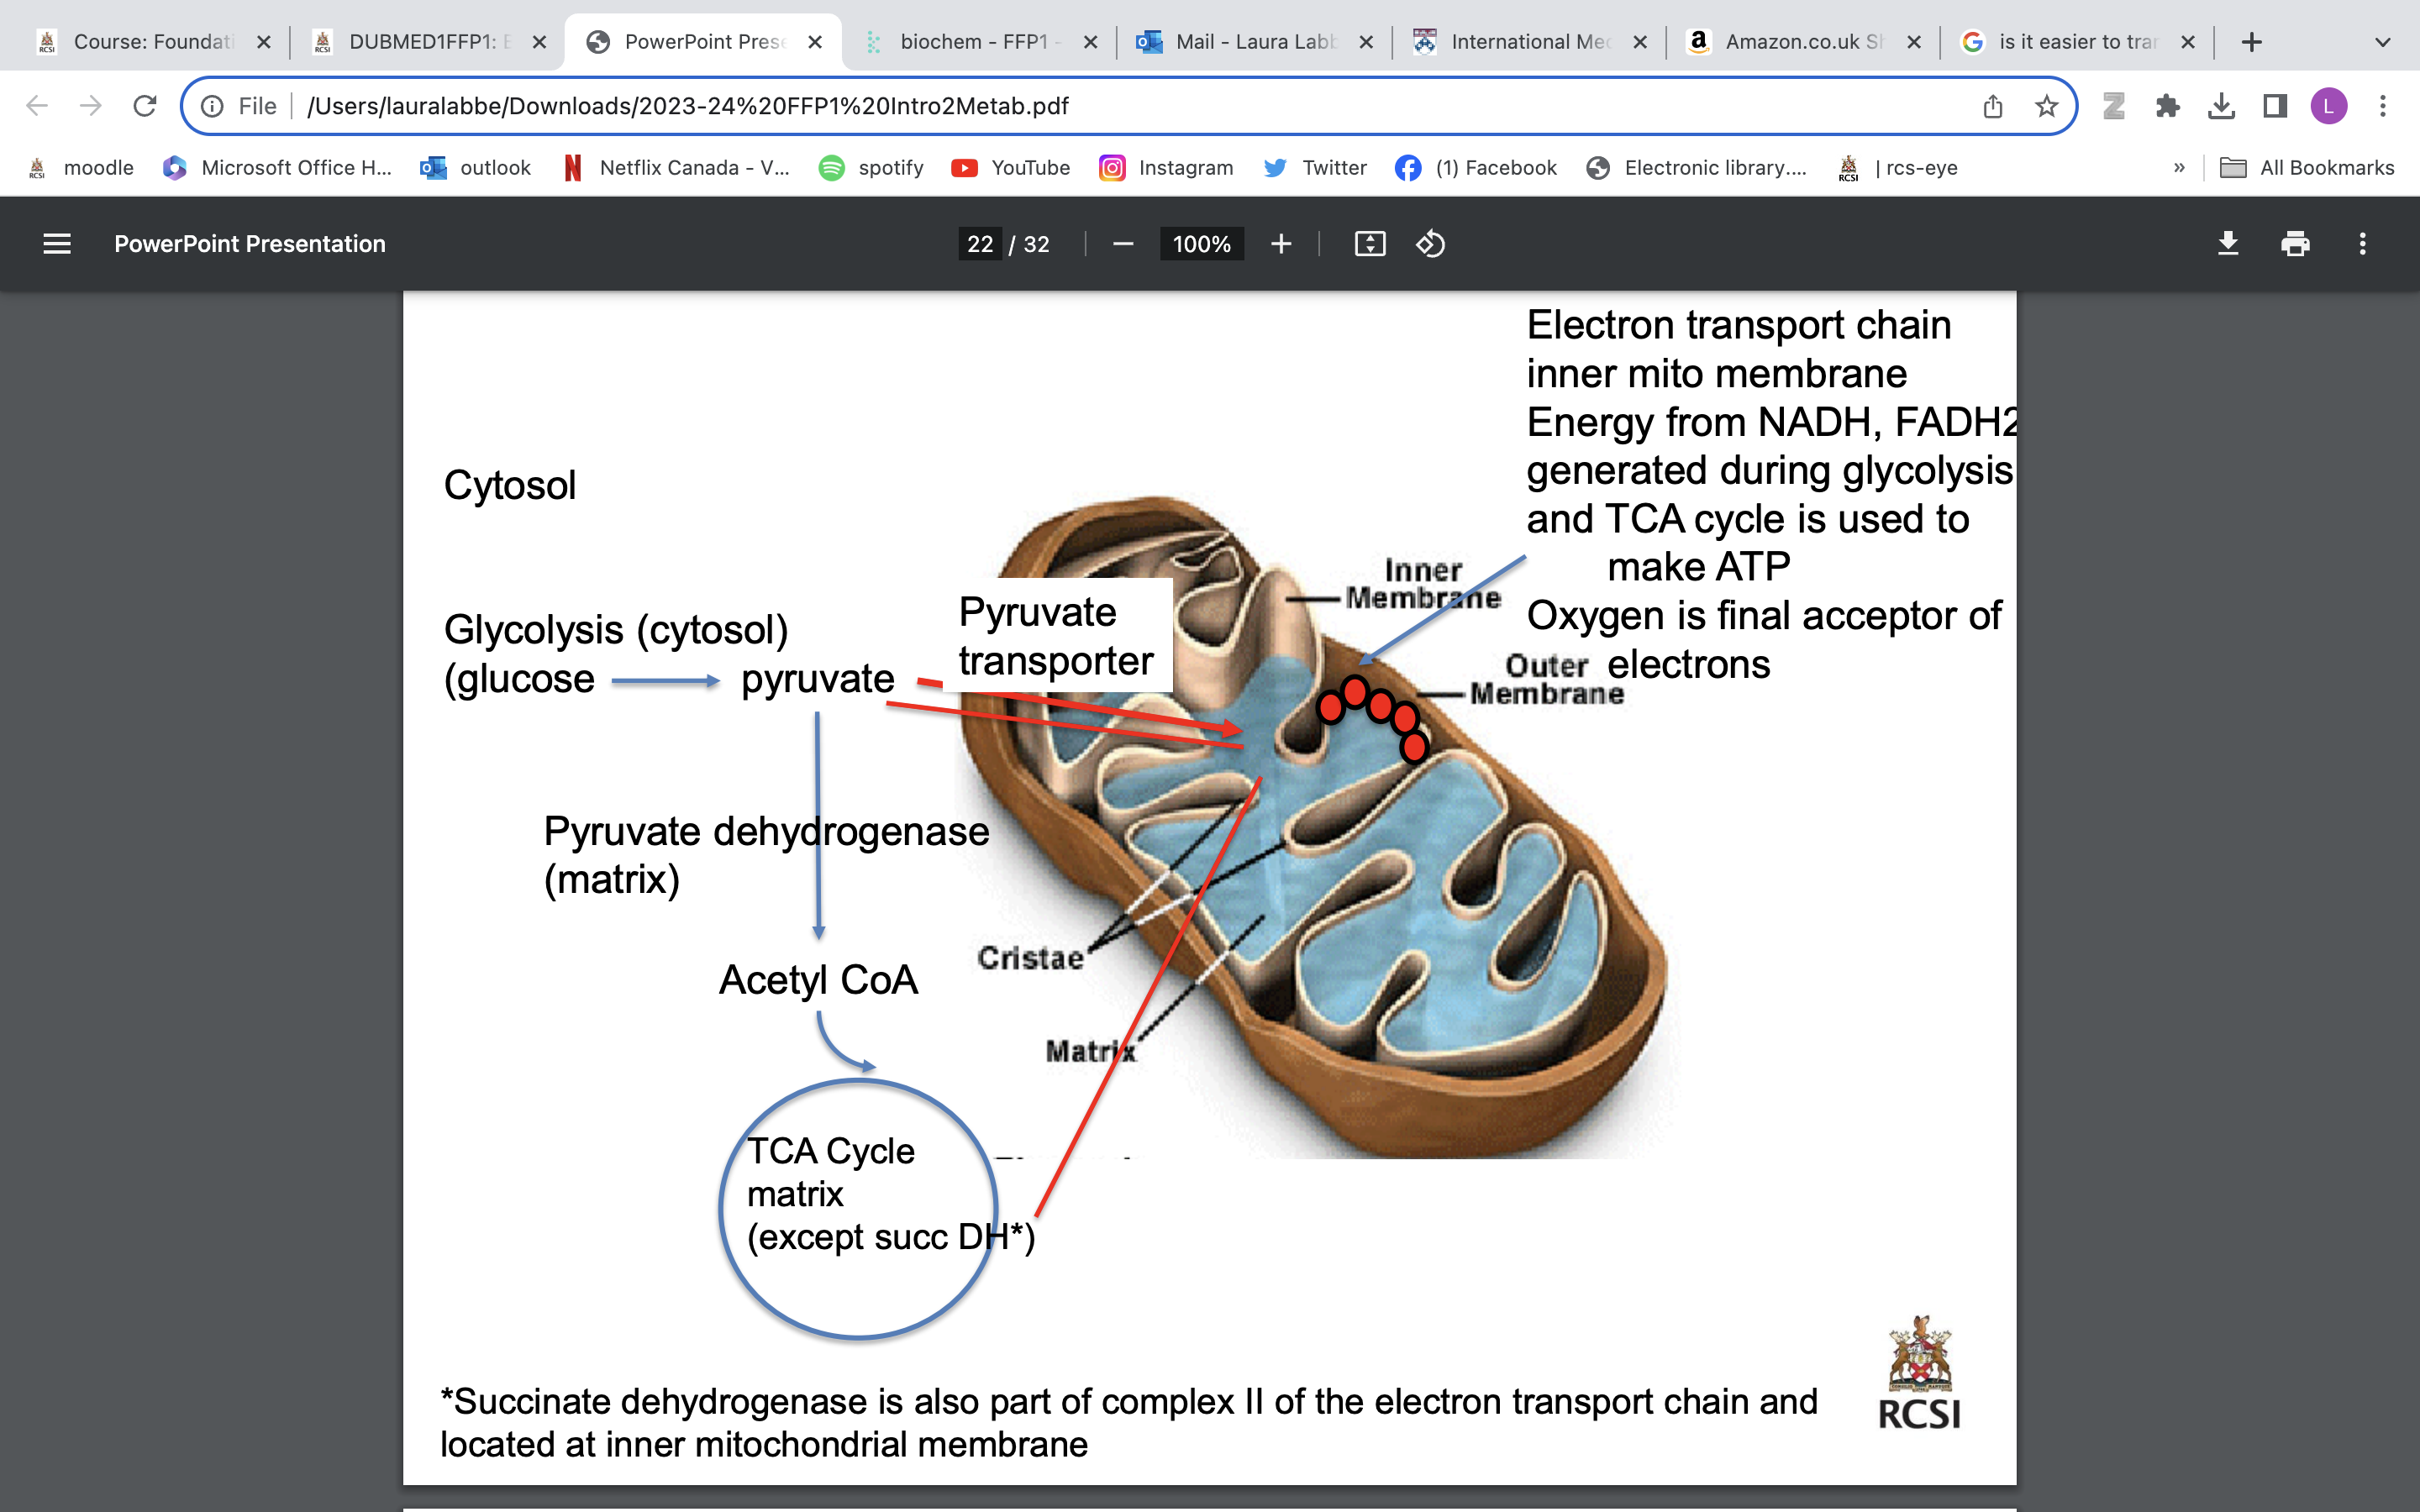Viewport: 2420px width, 1512px height.
Task: Open the YouTube bookmark
Action: tap(1011, 168)
